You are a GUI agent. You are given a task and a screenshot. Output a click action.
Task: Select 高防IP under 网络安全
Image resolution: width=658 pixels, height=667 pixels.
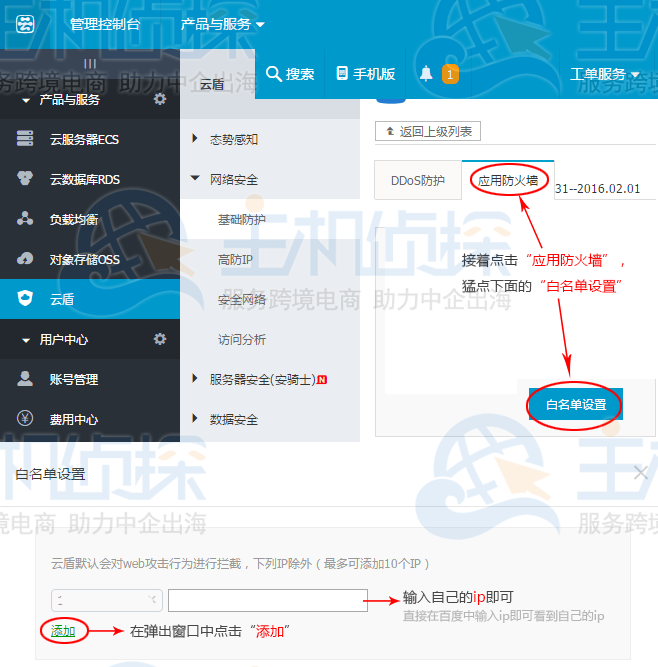[235, 259]
